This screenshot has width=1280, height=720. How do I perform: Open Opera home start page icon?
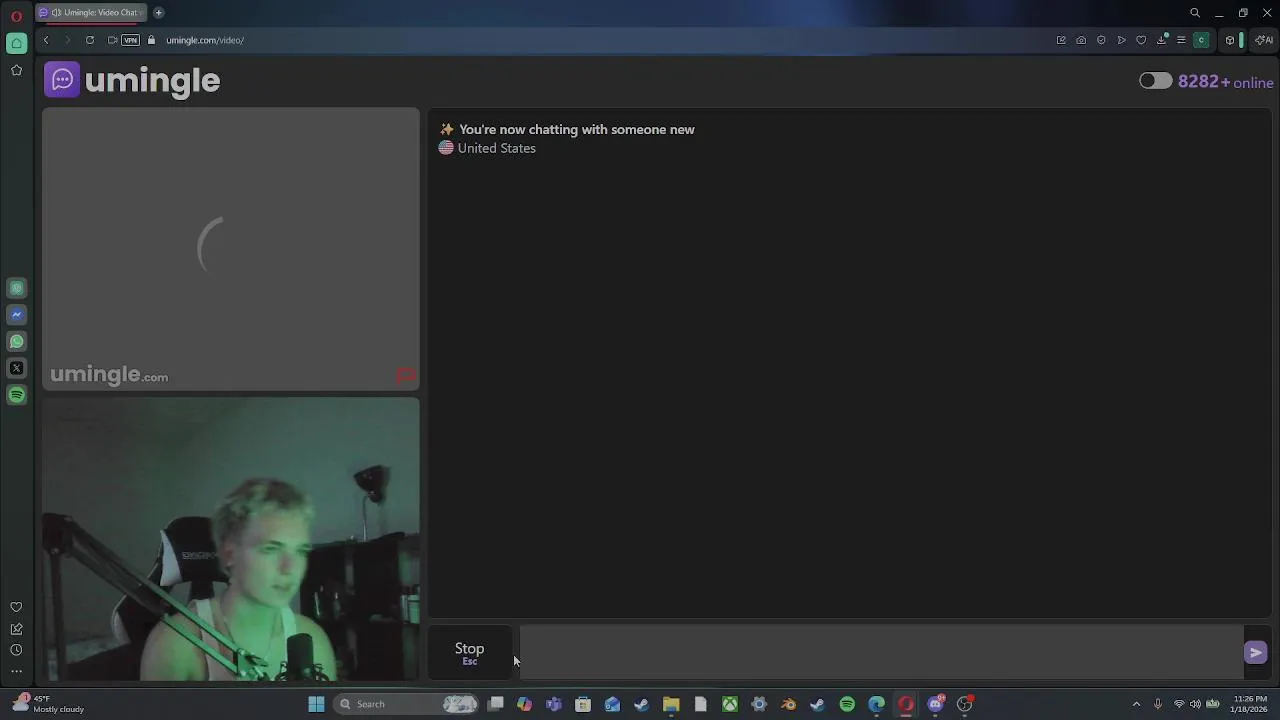tap(16, 43)
